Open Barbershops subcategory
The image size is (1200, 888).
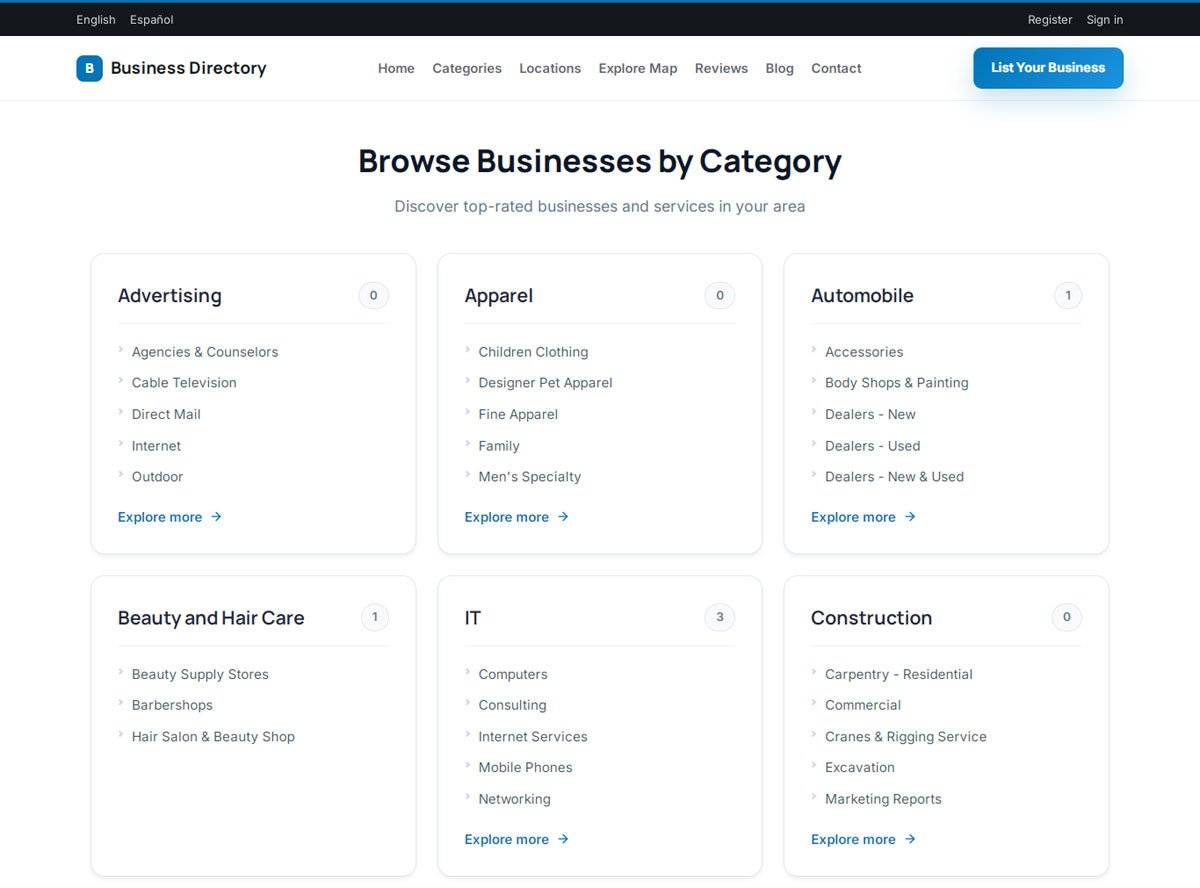tap(172, 705)
